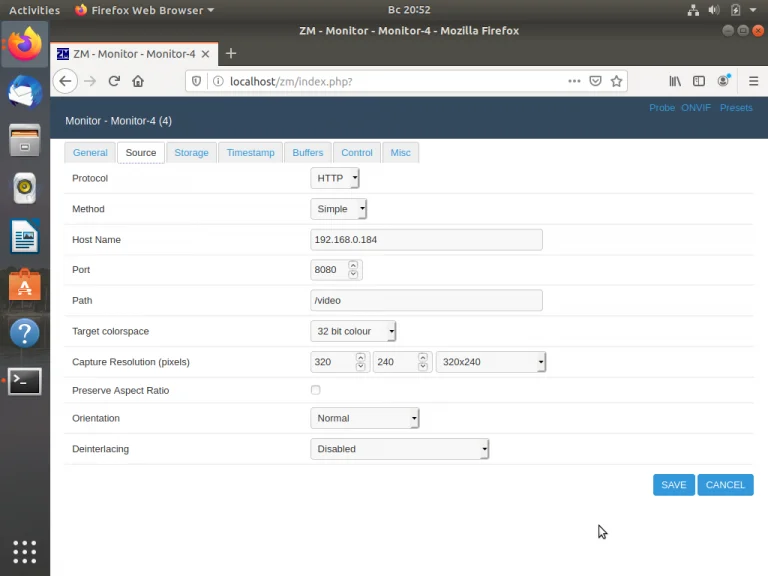Switch to the Storage tab
768x576 pixels.
(192, 152)
